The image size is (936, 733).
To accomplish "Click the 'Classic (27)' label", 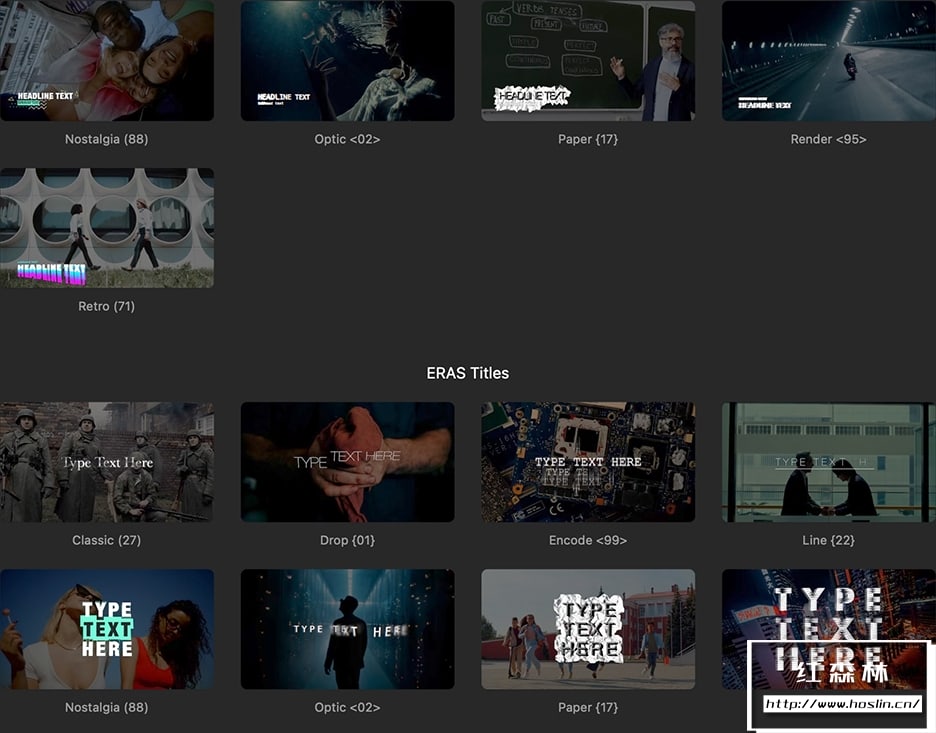I will click(x=107, y=540).
